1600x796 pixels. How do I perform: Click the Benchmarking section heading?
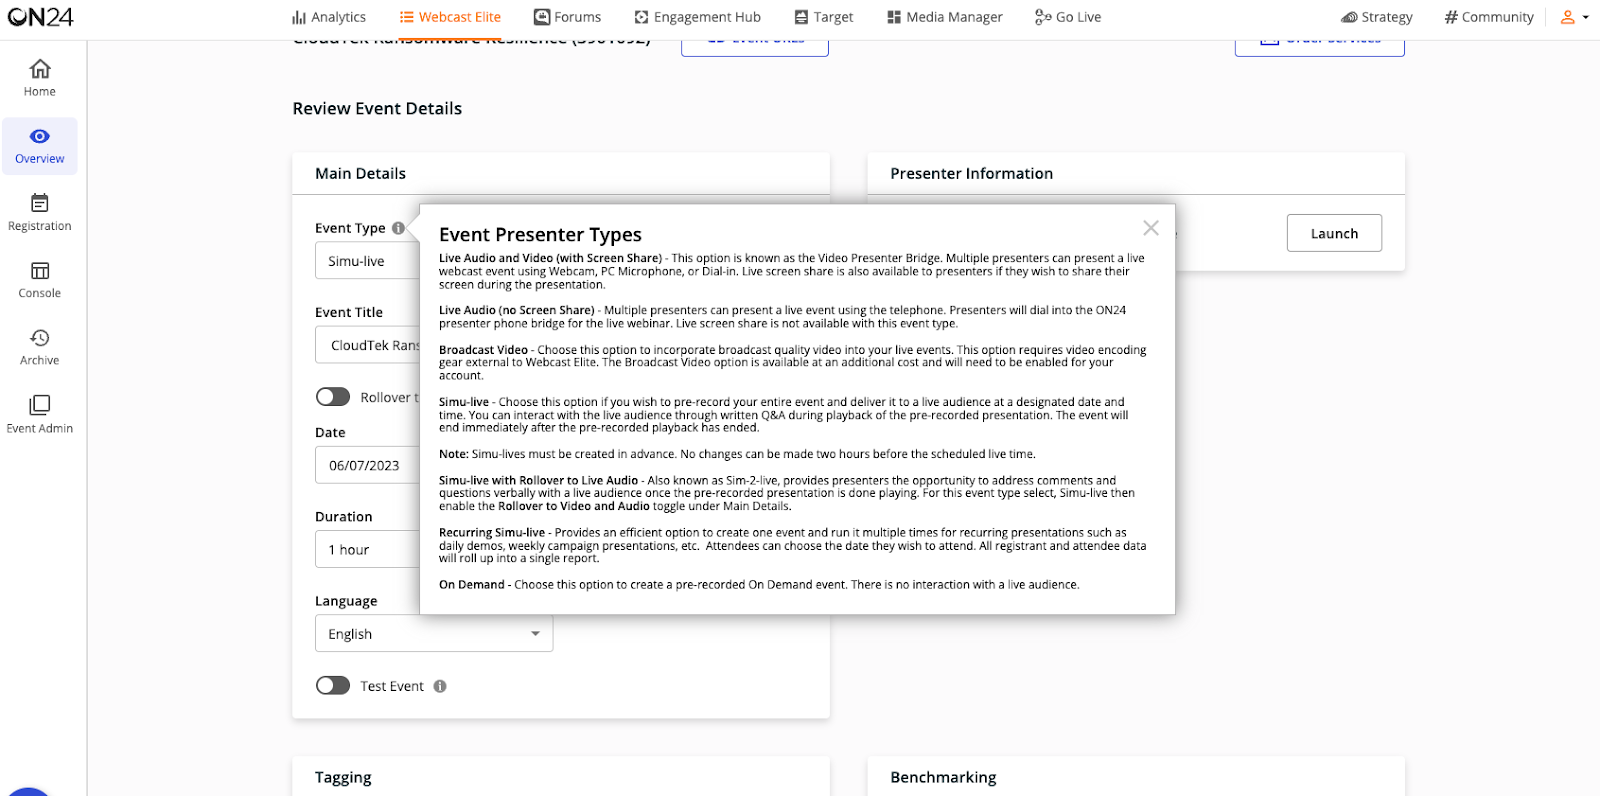pos(943,777)
